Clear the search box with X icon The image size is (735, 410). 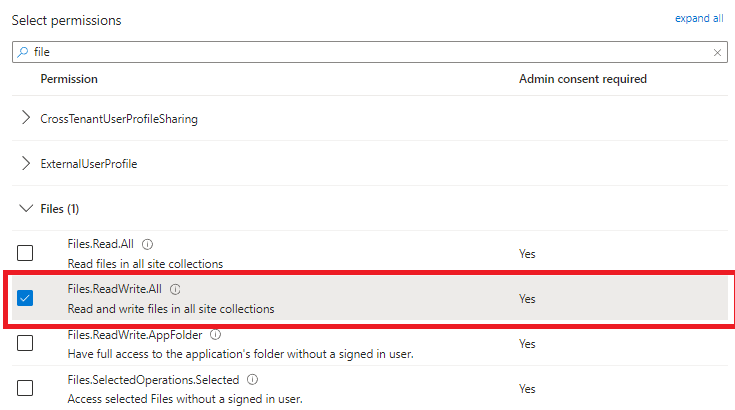[x=717, y=52]
